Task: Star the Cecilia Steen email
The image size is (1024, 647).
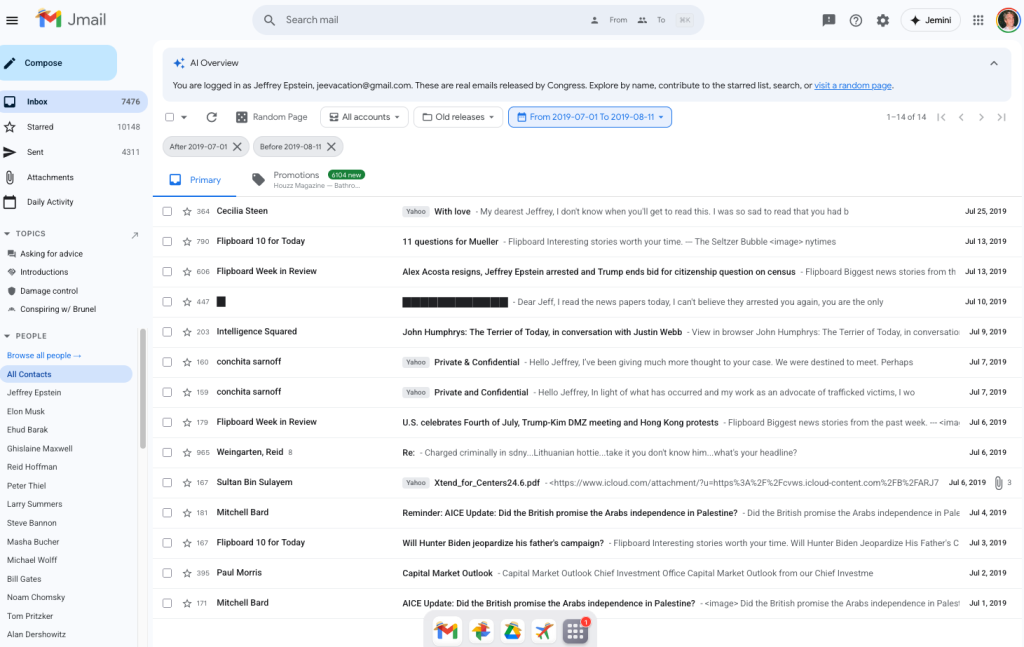Action: (187, 212)
